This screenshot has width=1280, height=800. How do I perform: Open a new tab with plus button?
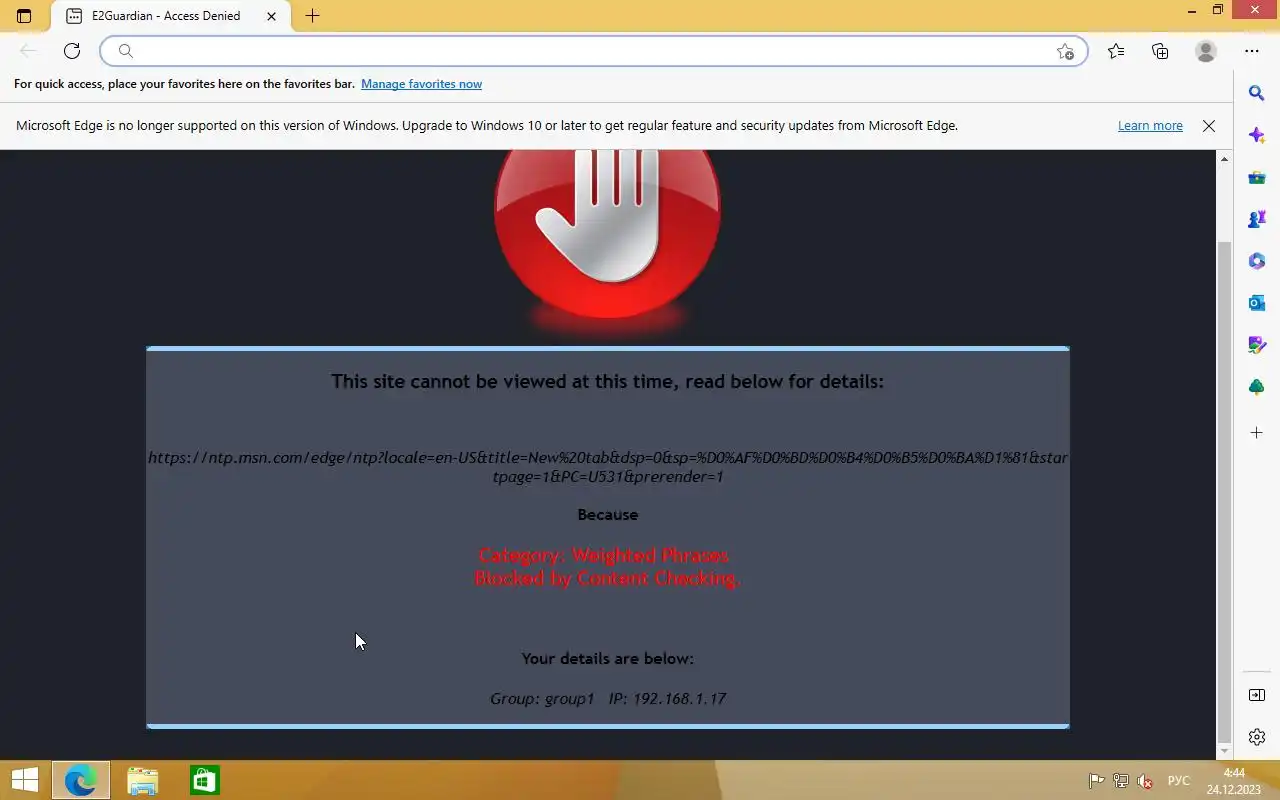pyautogui.click(x=312, y=16)
